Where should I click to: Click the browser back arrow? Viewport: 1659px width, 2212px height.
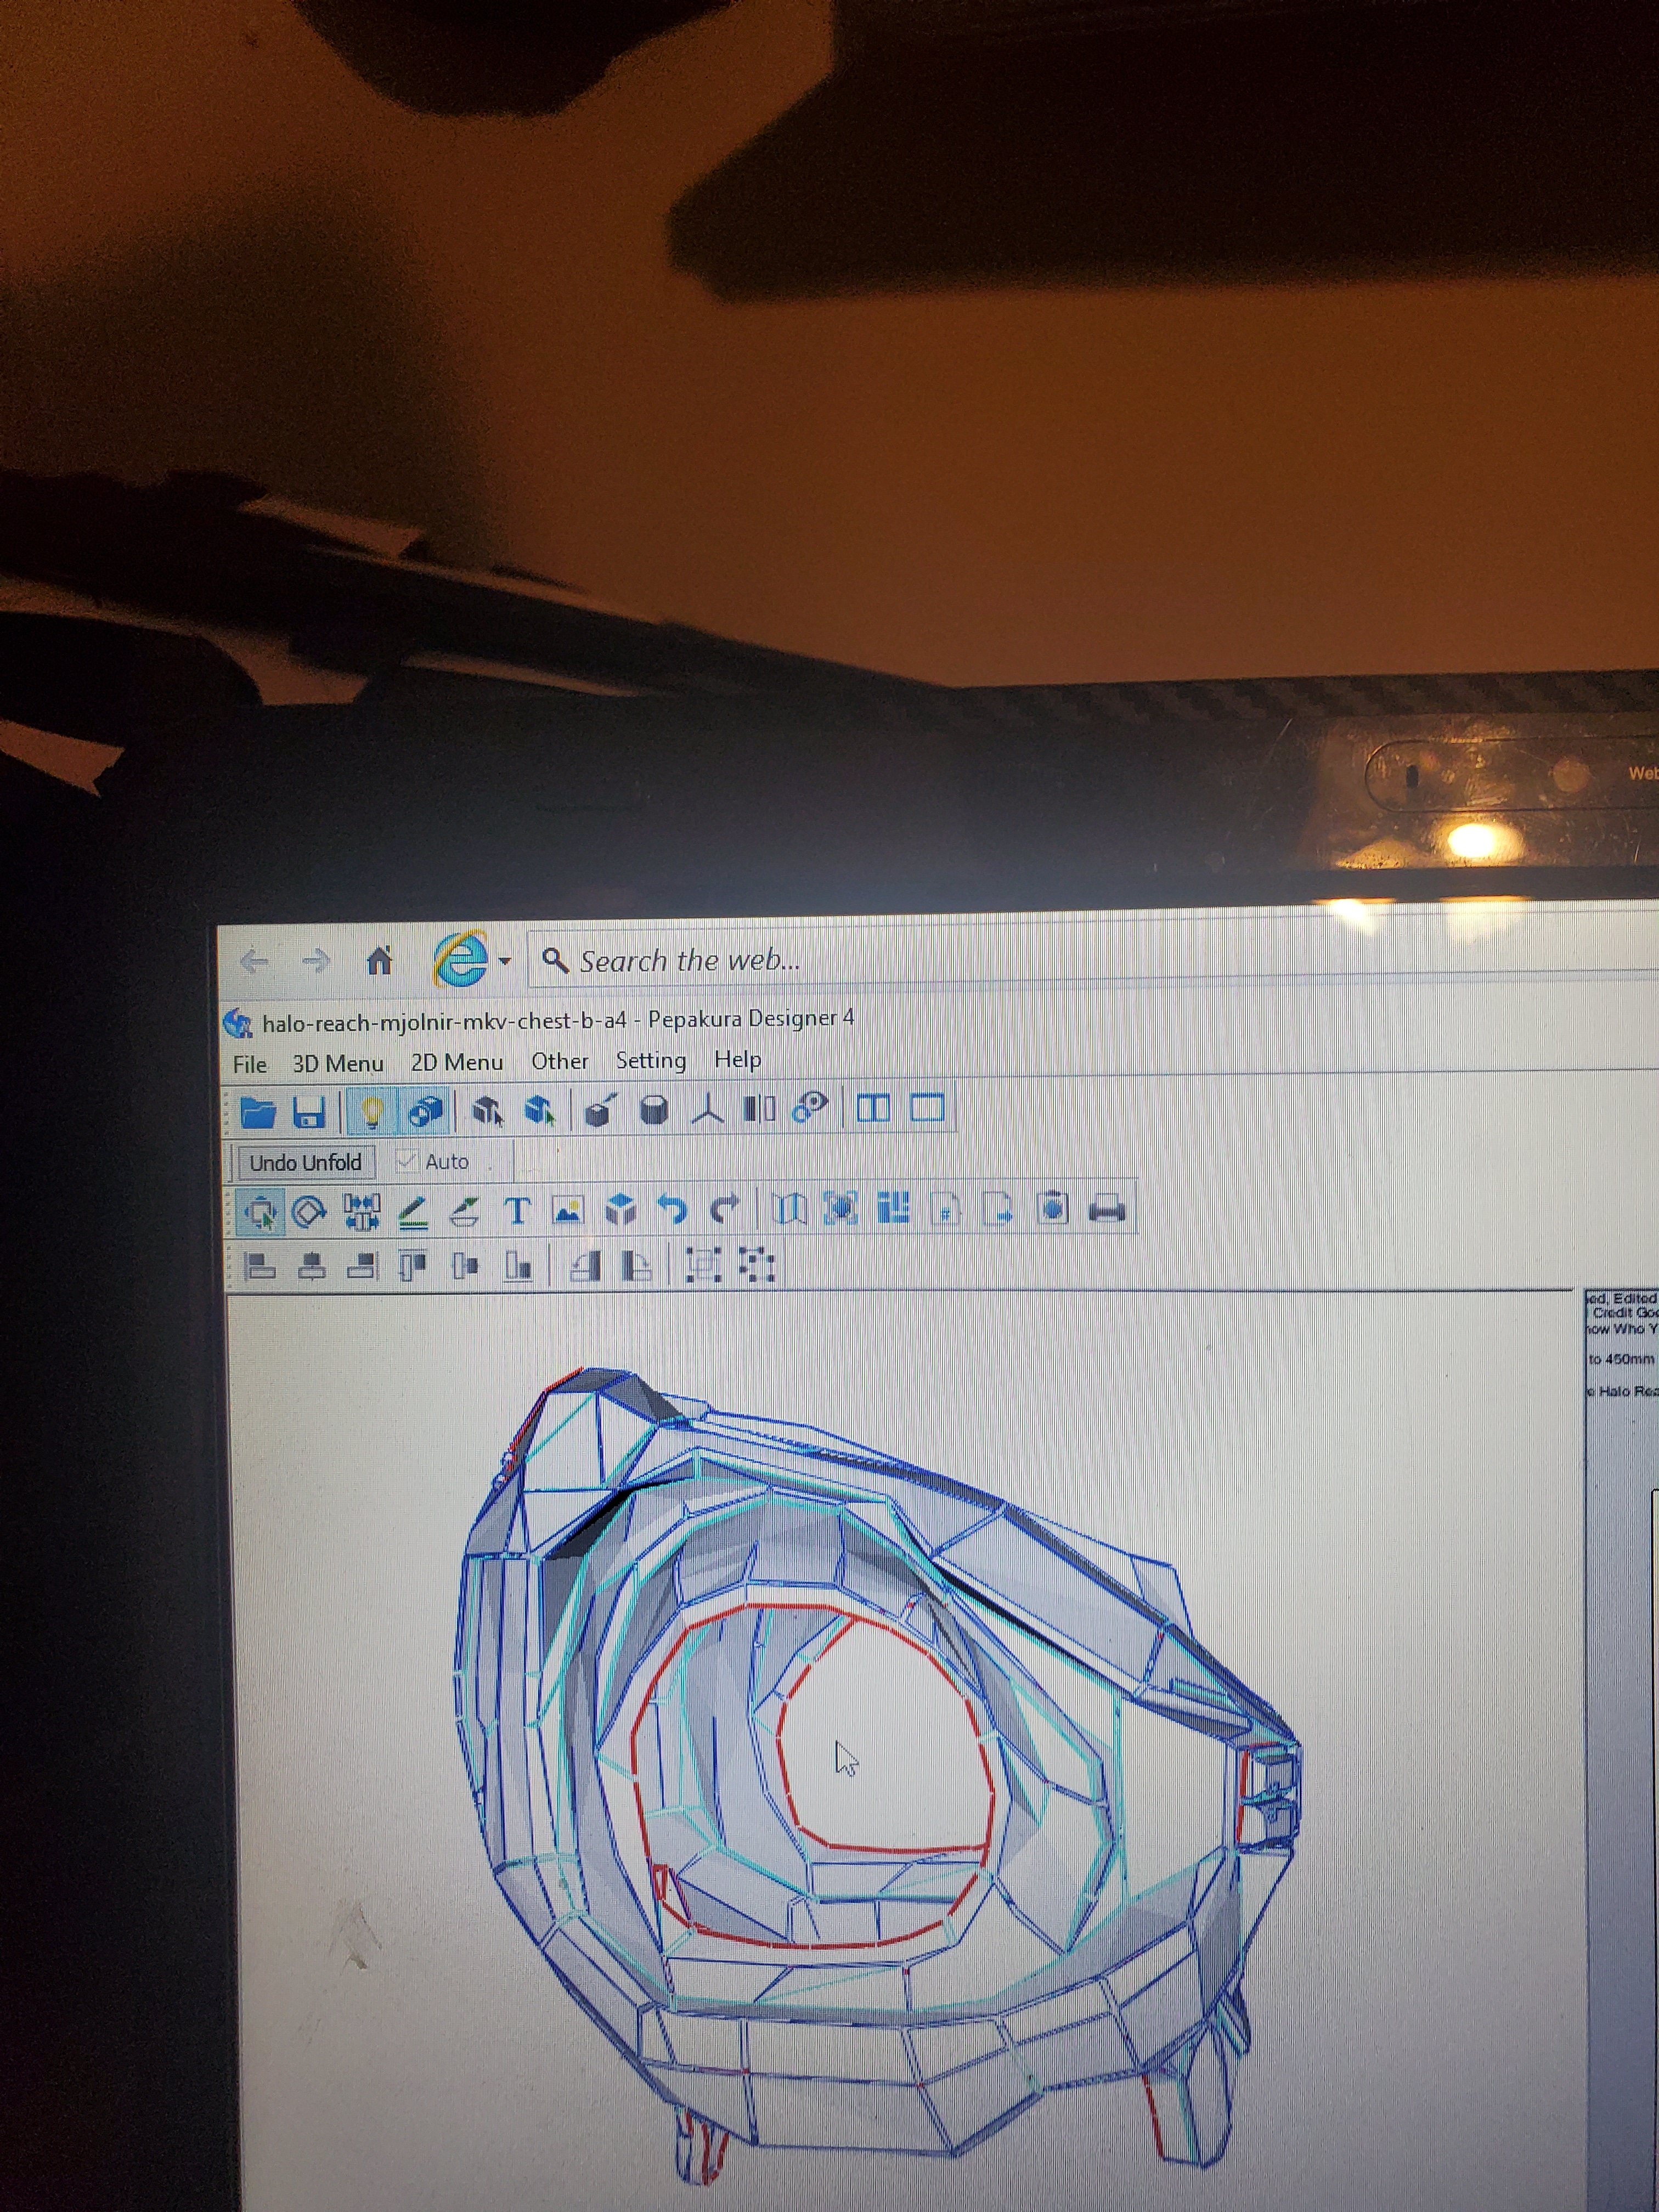254,963
